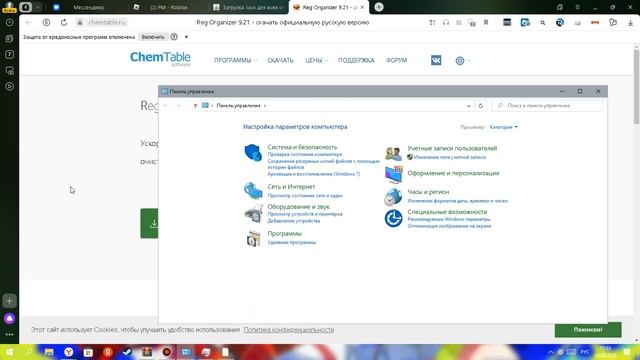Click the taskbar clock
This screenshot has width=640, height=360.
[x=606, y=352]
